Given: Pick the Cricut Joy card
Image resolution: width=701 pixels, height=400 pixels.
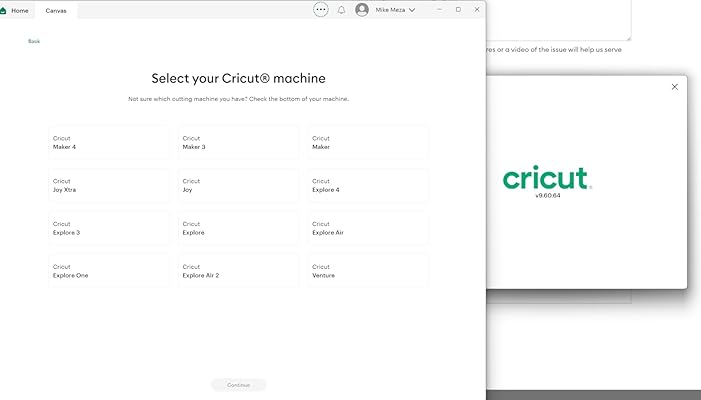Looking at the screenshot, I should (x=239, y=185).
